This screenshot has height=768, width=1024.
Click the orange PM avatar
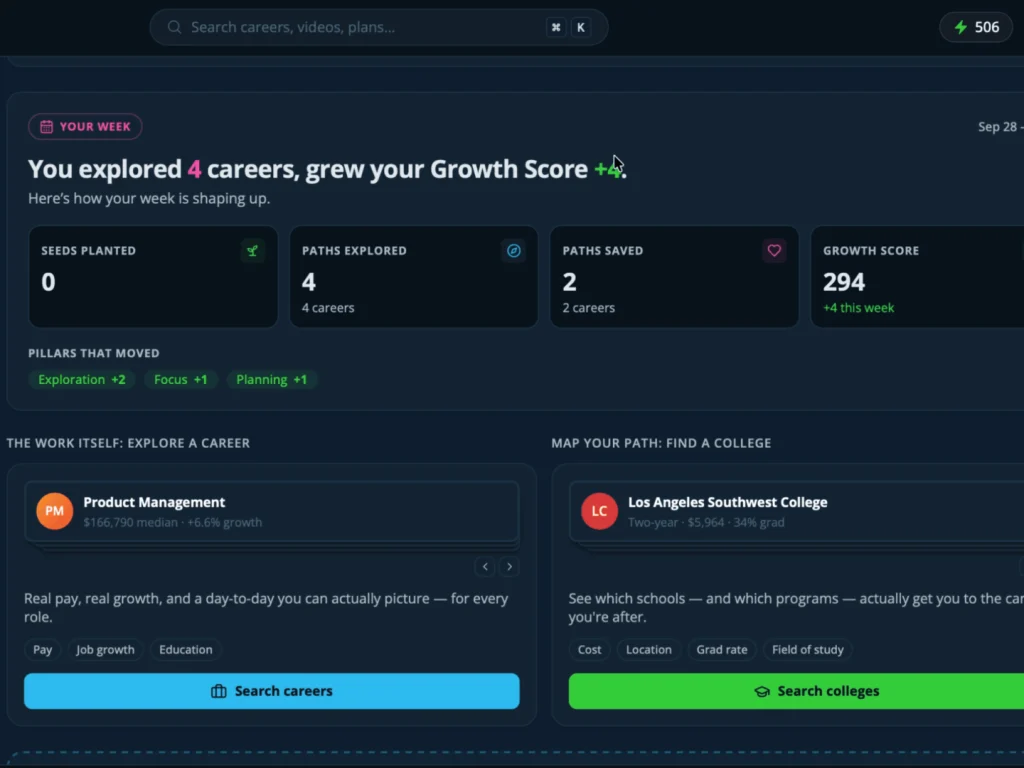(55, 511)
